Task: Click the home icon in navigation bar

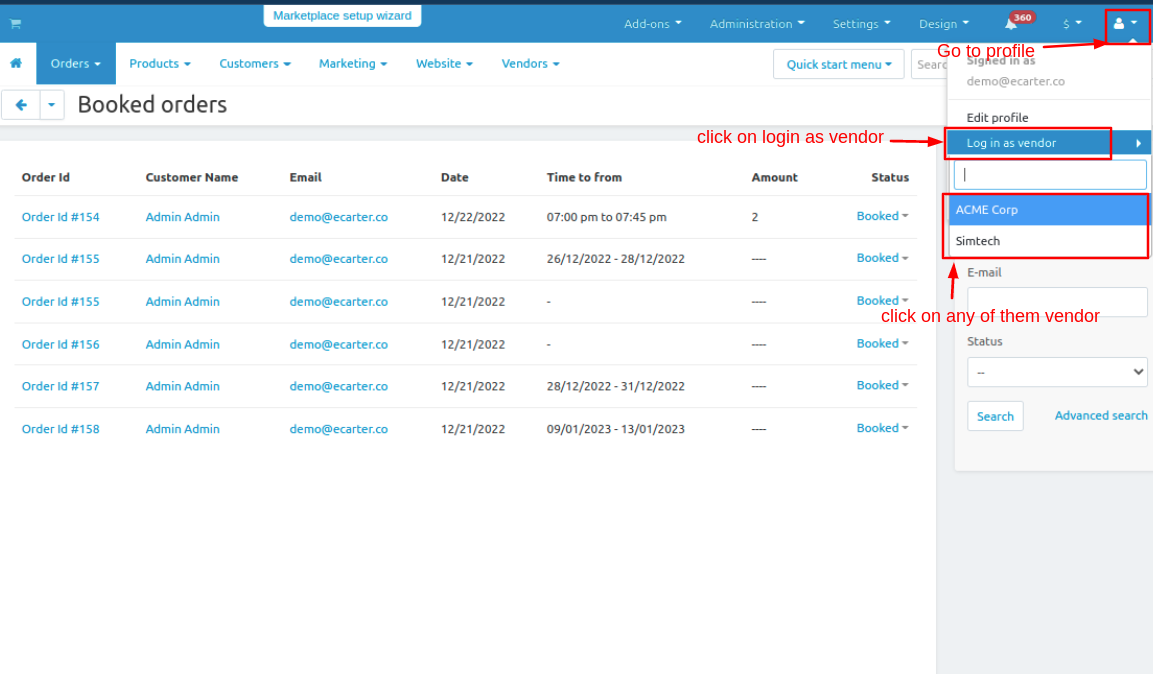Action: tap(16, 63)
